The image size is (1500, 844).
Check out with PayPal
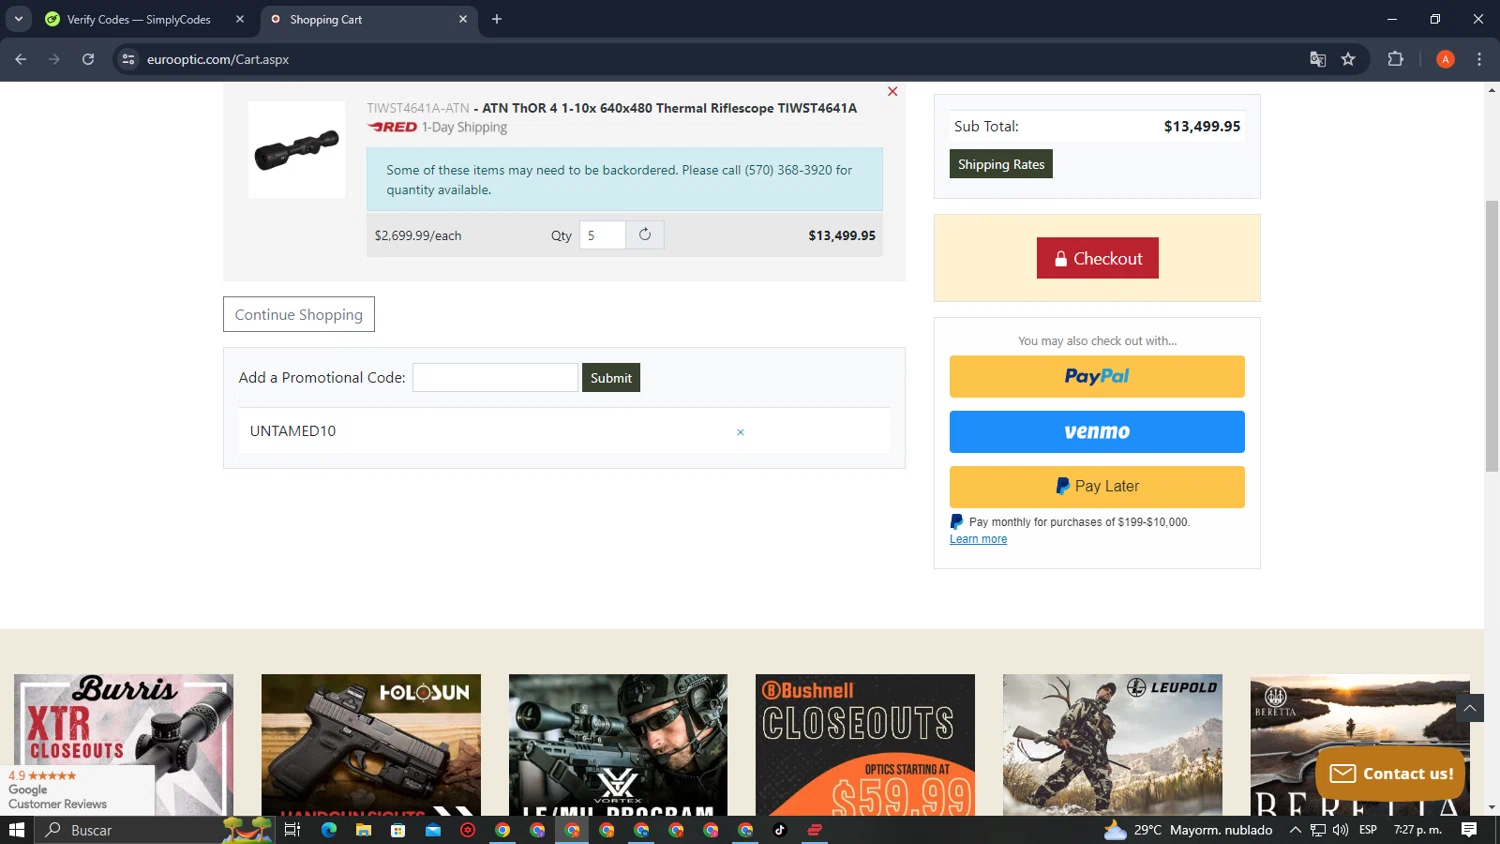1096,377
